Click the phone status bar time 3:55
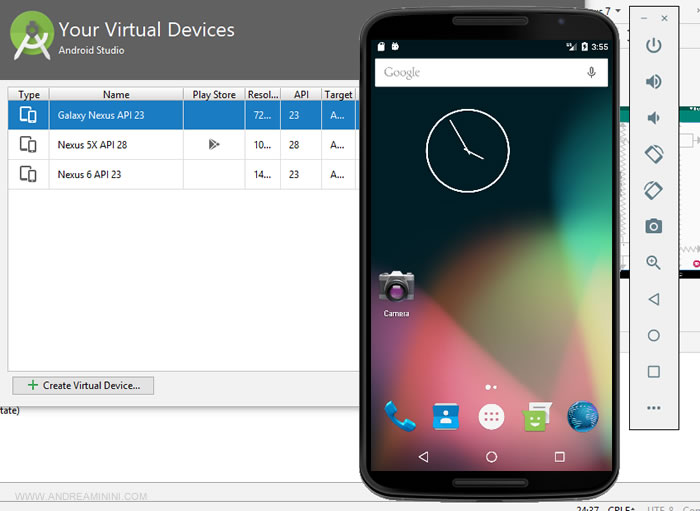700x511 pixels. pos(600,47)
